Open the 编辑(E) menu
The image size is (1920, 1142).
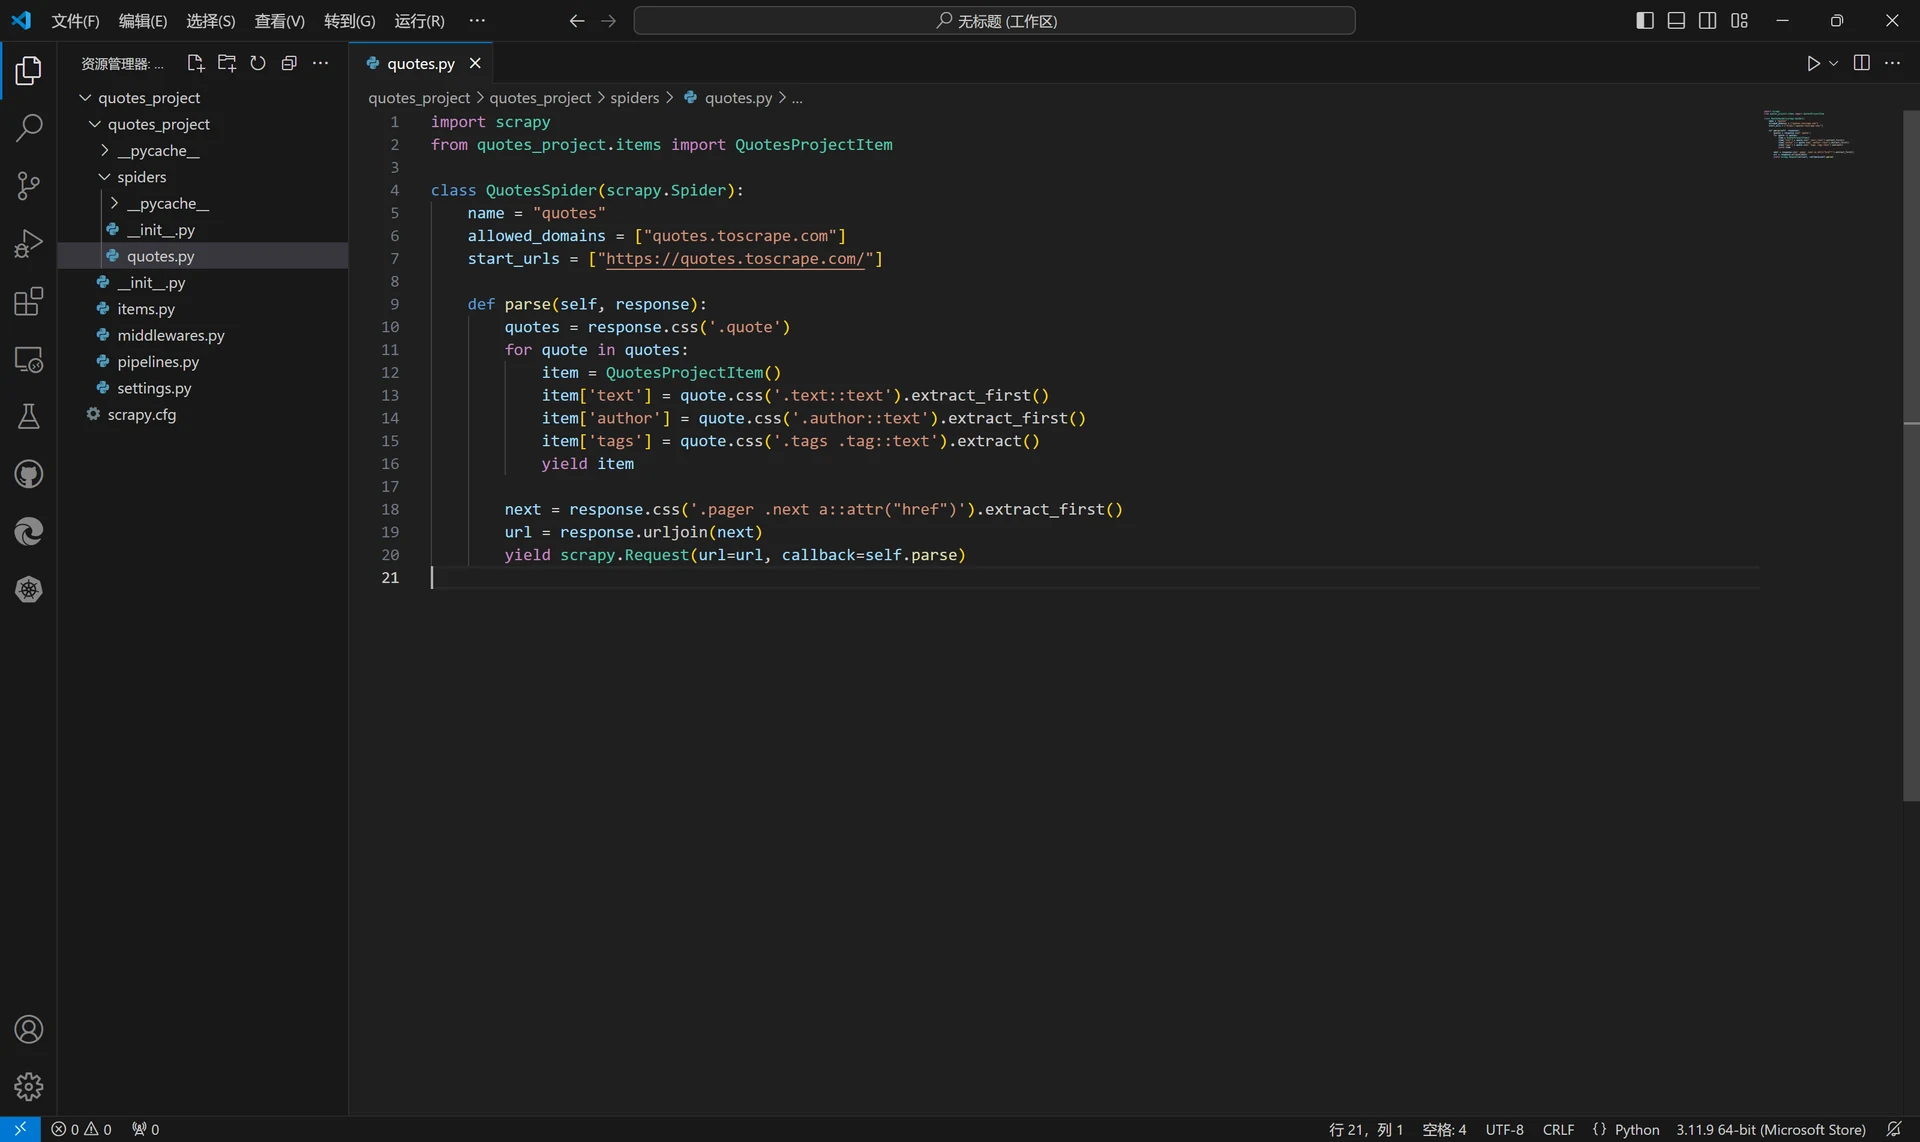click(x=142, y=20)
